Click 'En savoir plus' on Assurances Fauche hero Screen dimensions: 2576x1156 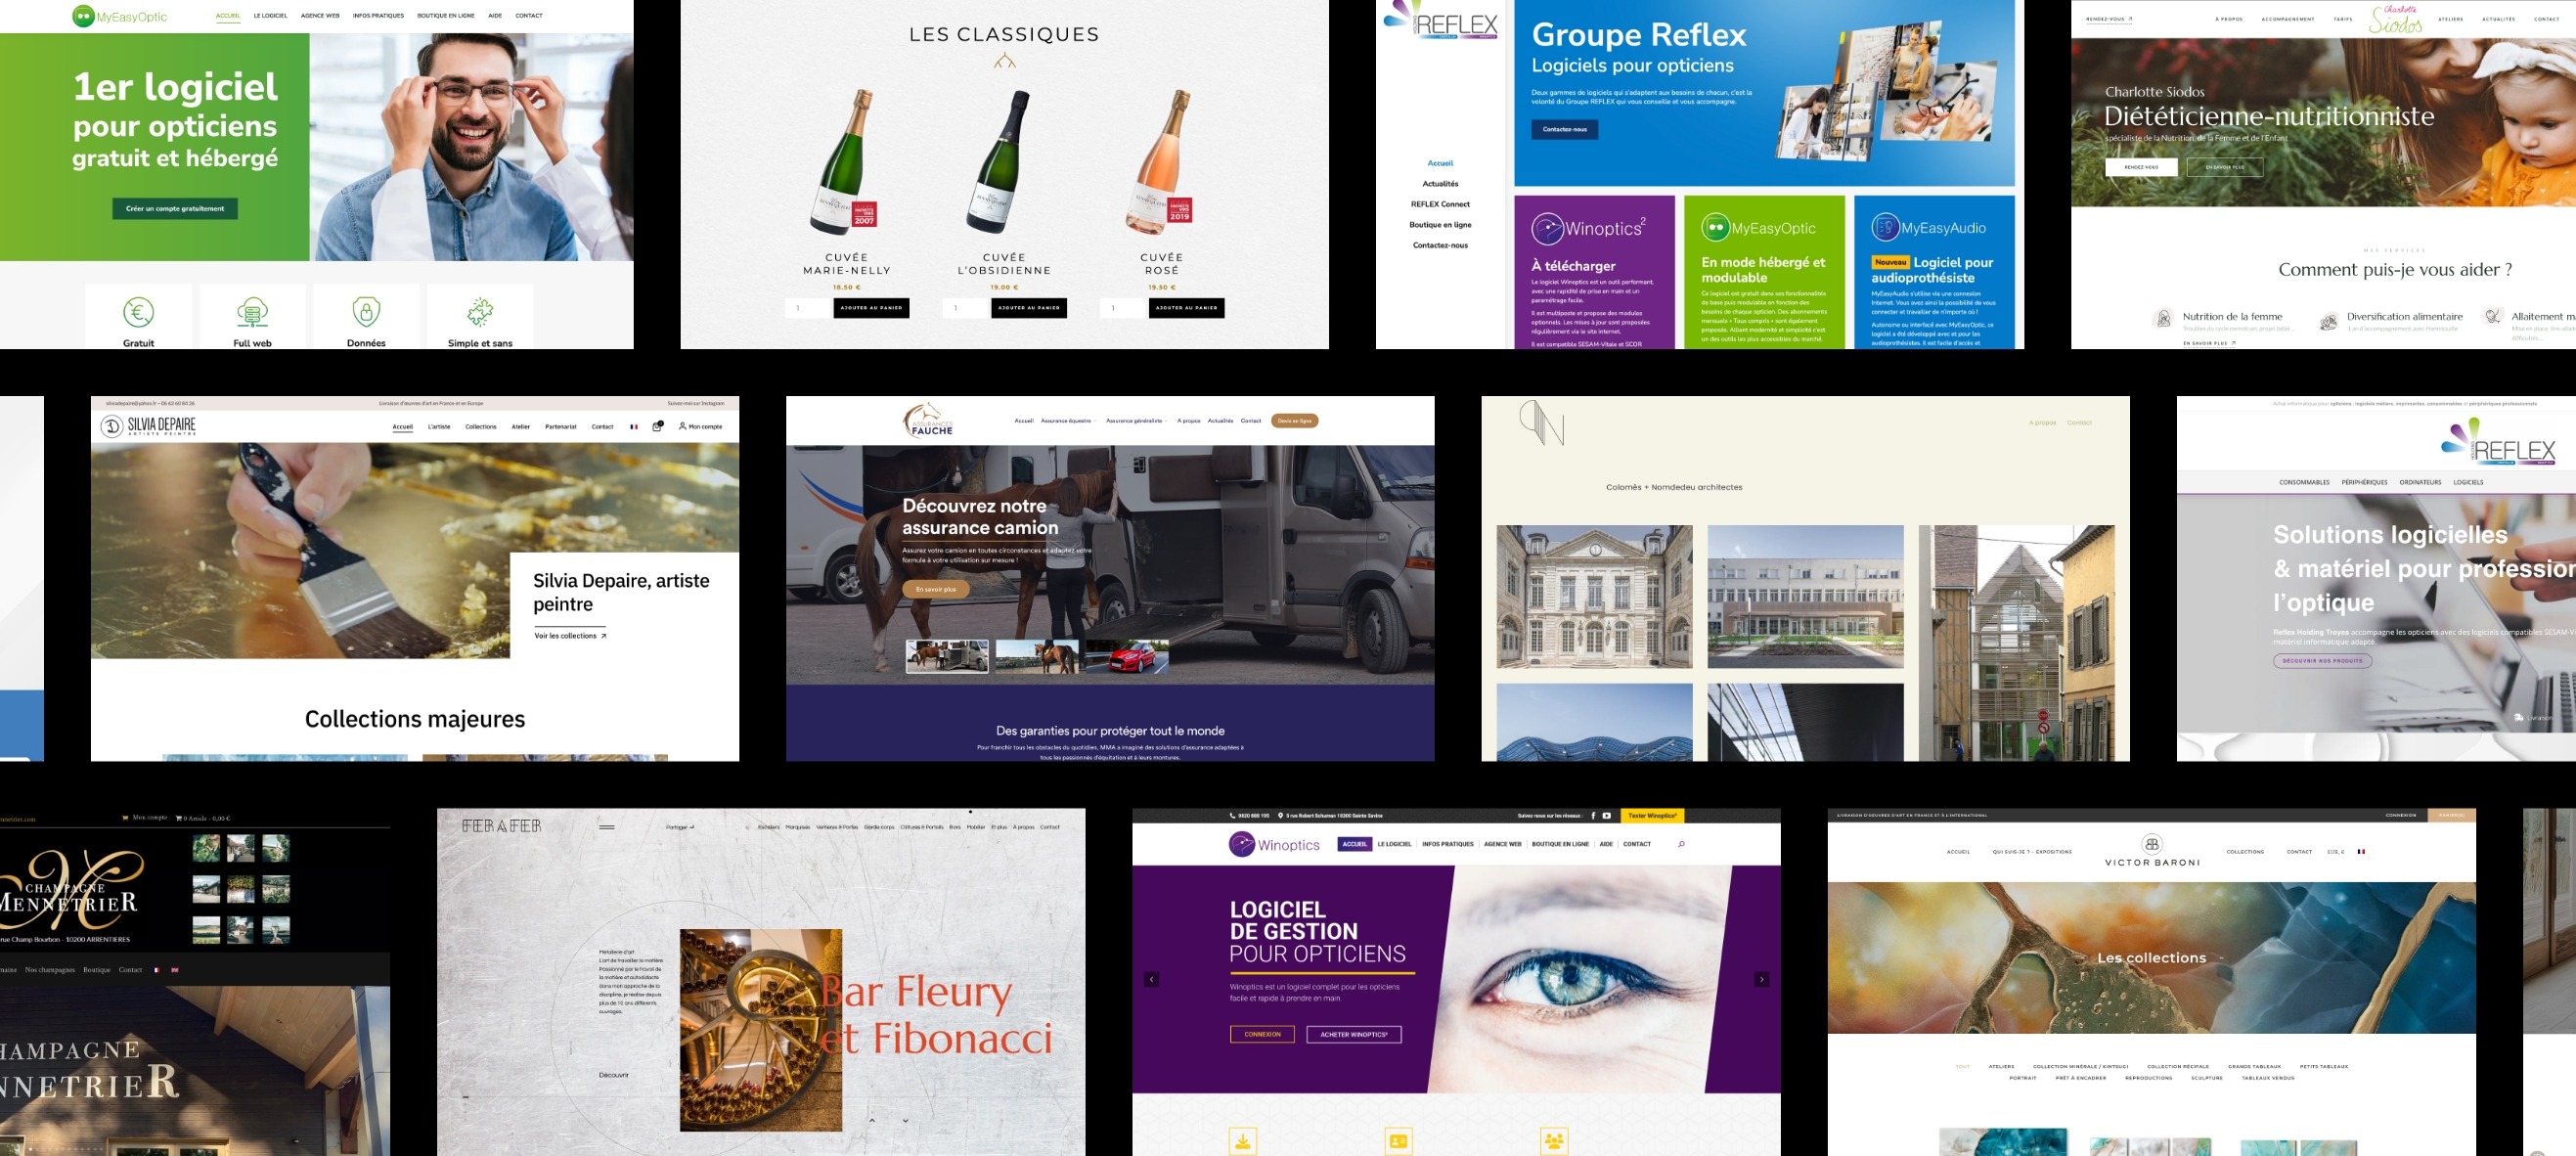click(x=936, y=589)
